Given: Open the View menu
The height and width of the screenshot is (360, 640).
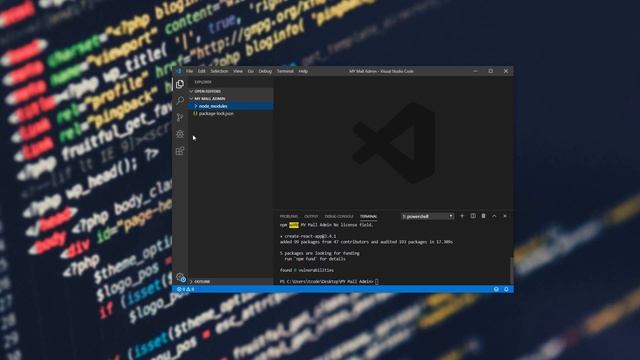Looking at the screenshot, I should (238, 71).
